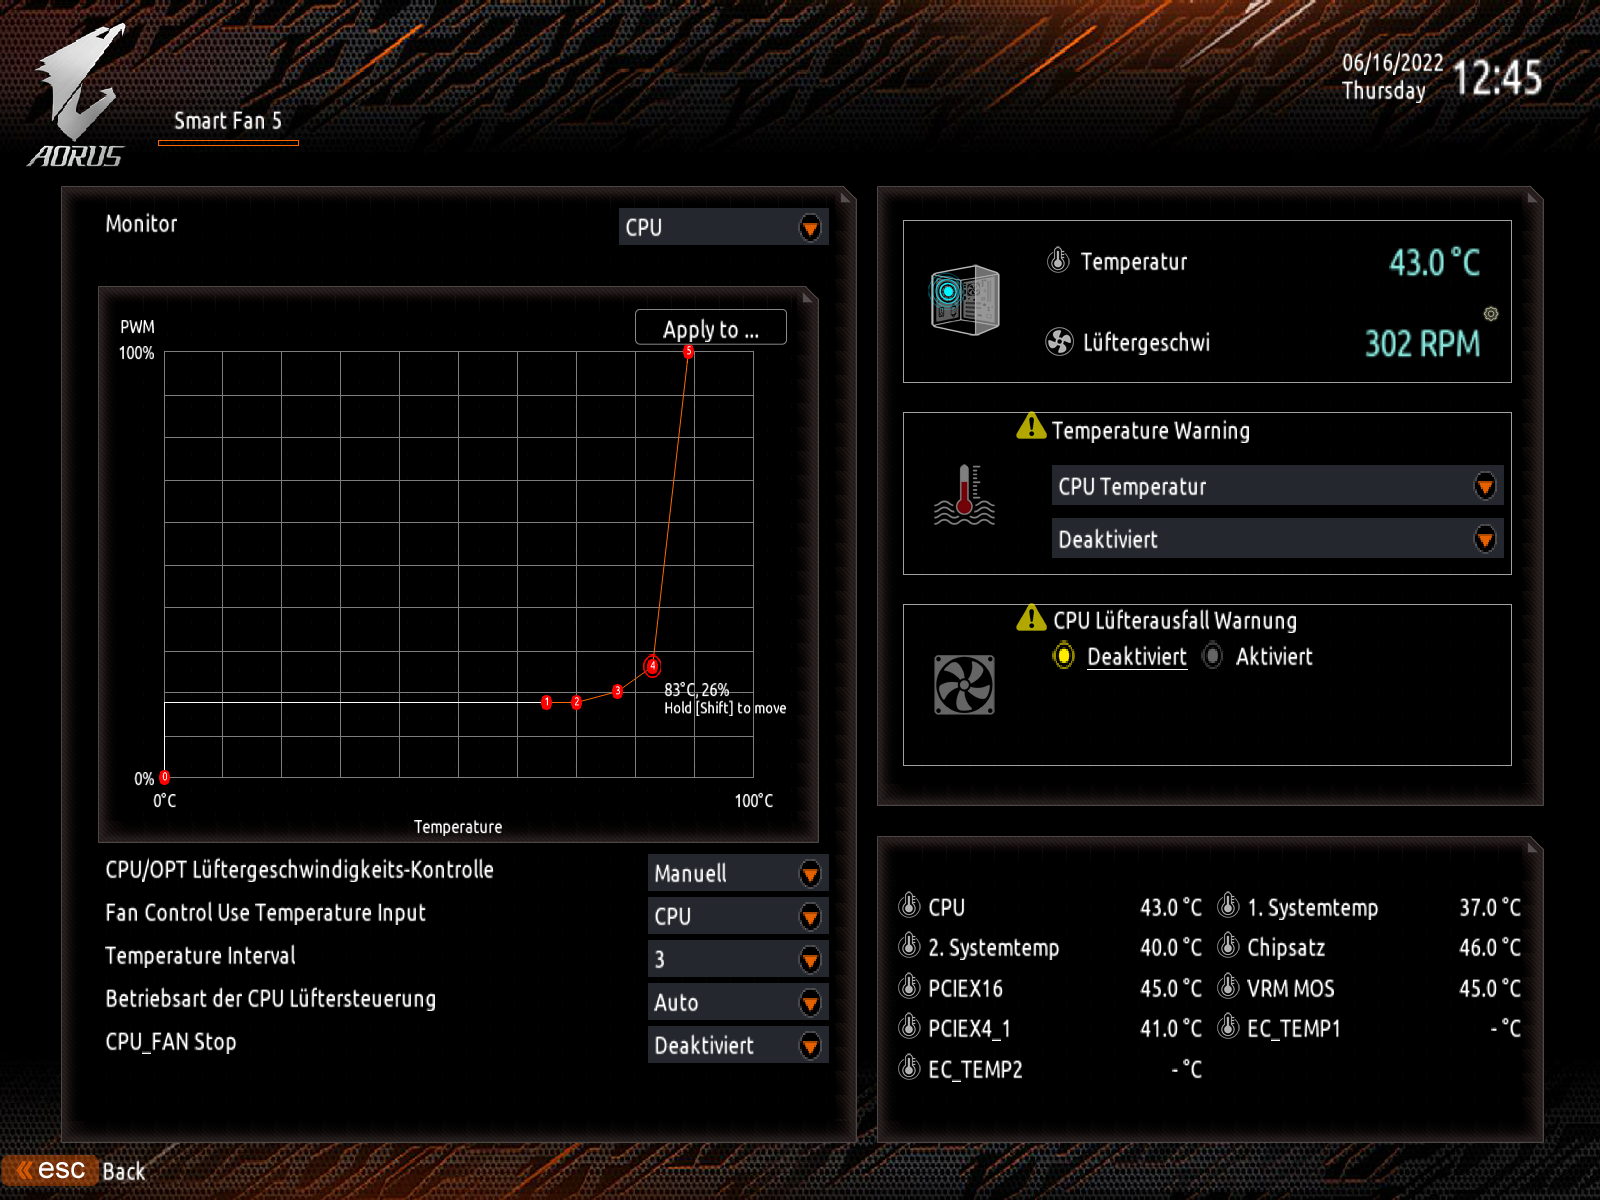Screen dimensions: 1600x1200
Task: Select fan curve point 2
Action: point(576,702)
